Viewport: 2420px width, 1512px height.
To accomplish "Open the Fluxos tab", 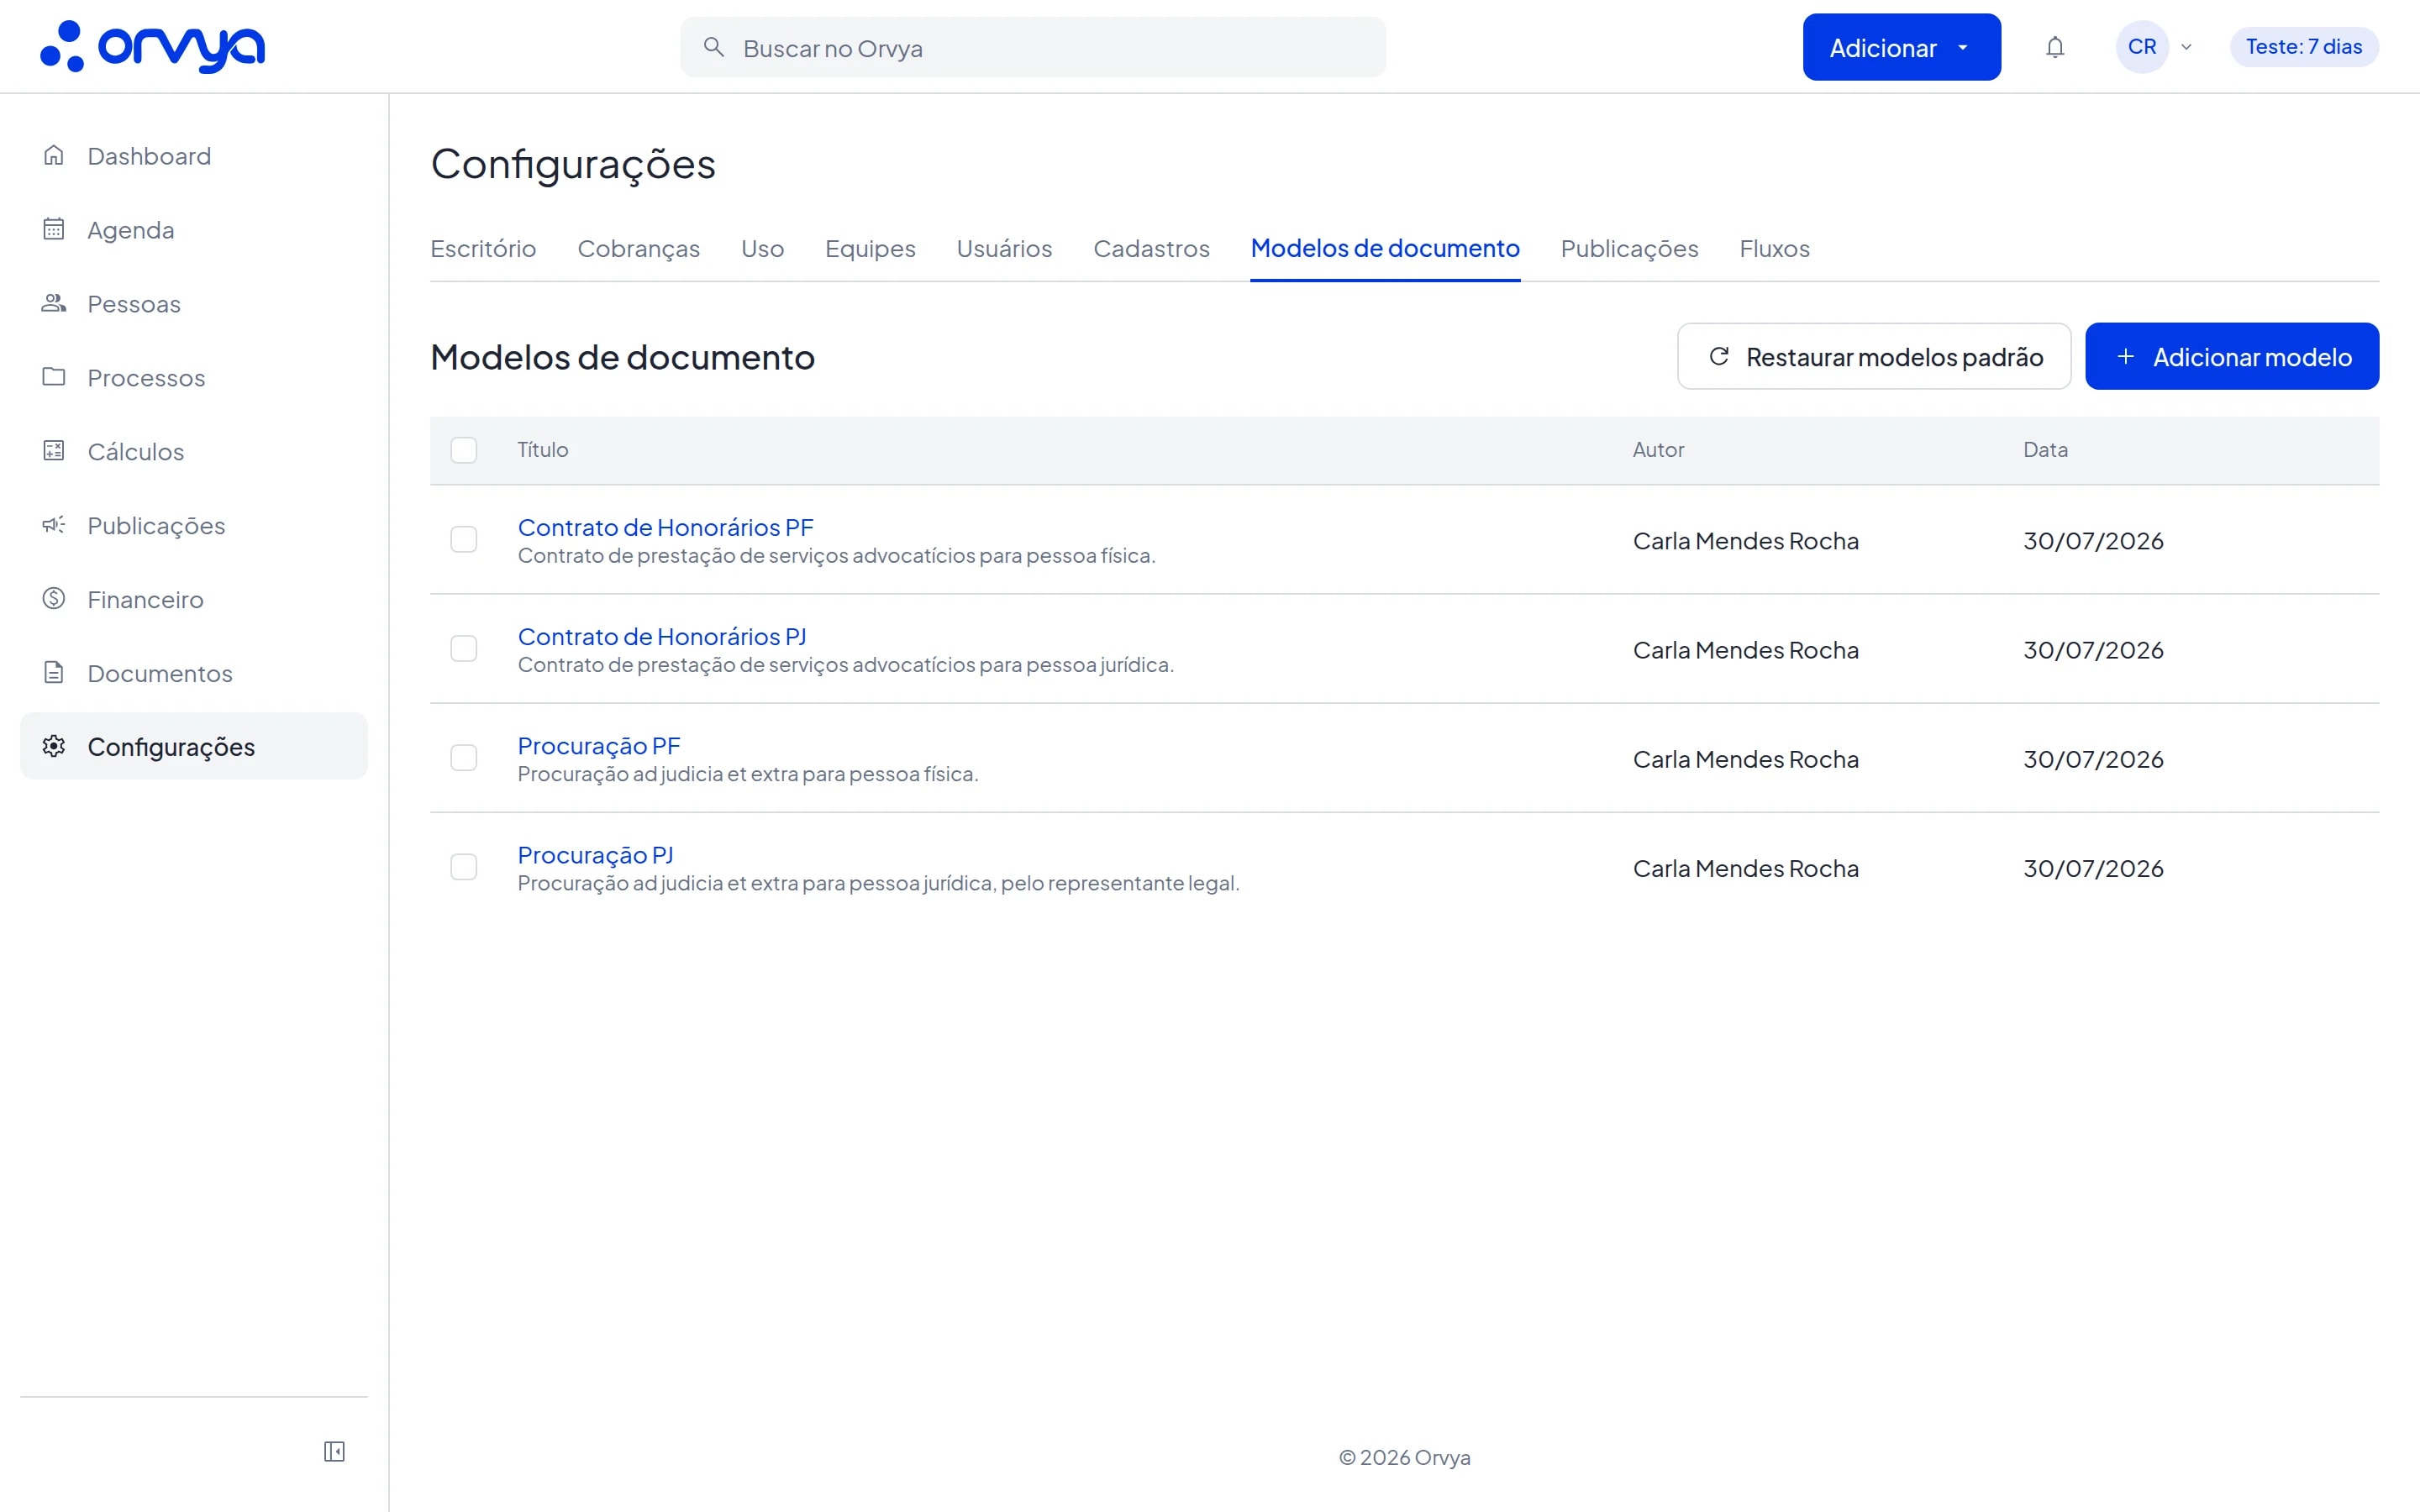I will pos(1774,248).
